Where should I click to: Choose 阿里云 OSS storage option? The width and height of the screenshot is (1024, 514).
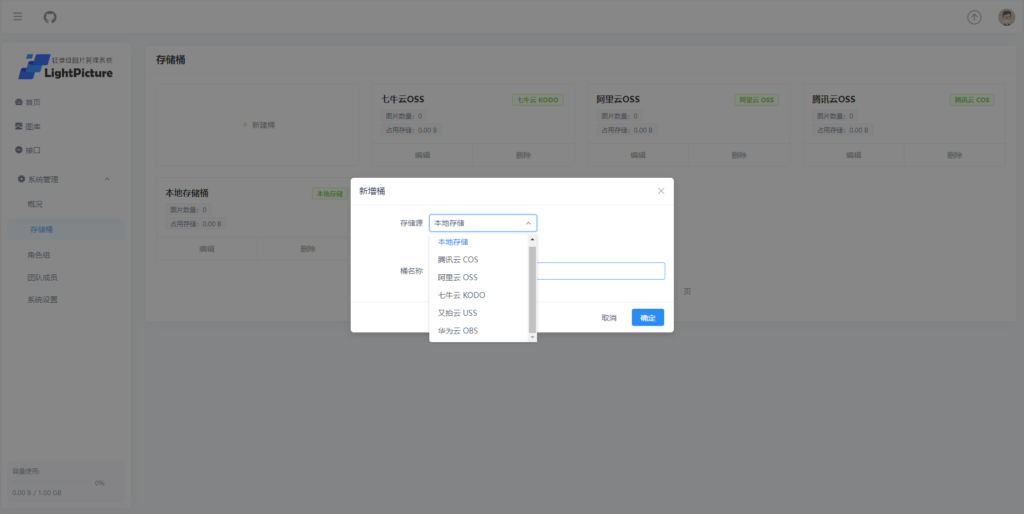click(x=458, y=277)
